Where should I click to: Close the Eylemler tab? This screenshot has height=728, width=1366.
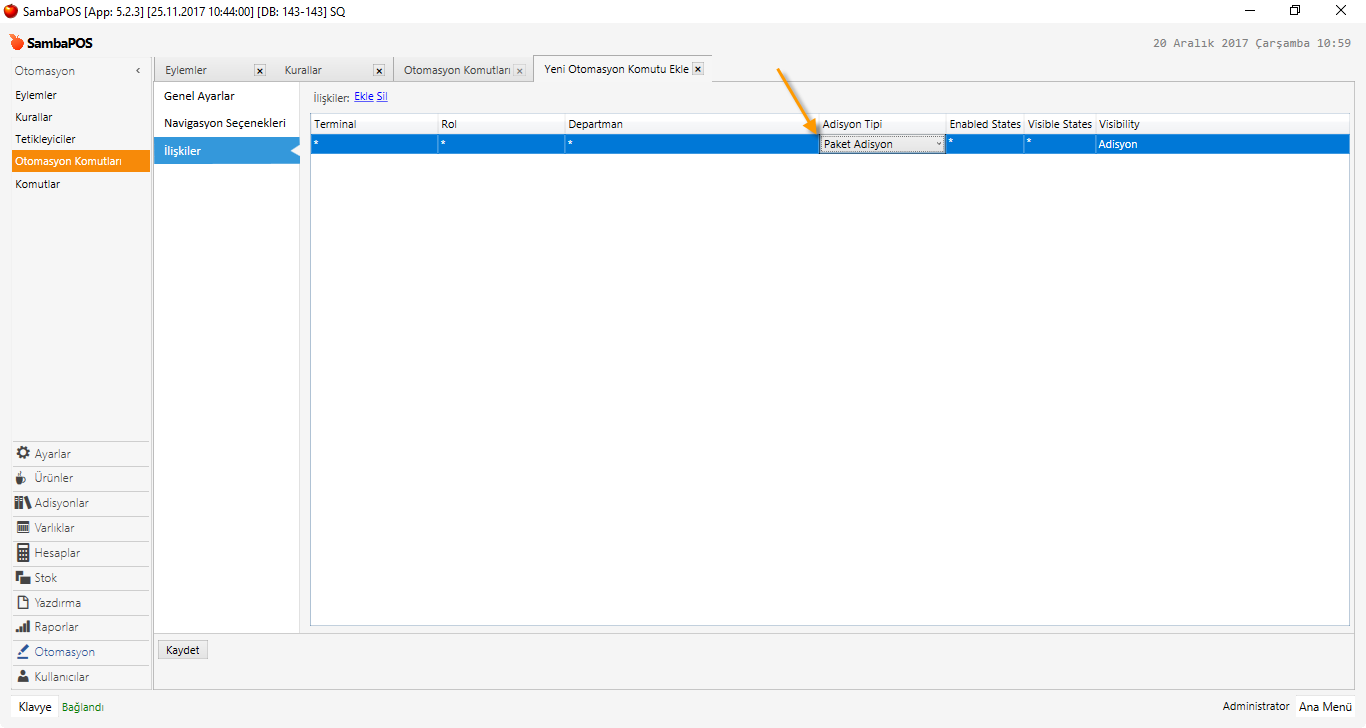pos(260,71)
